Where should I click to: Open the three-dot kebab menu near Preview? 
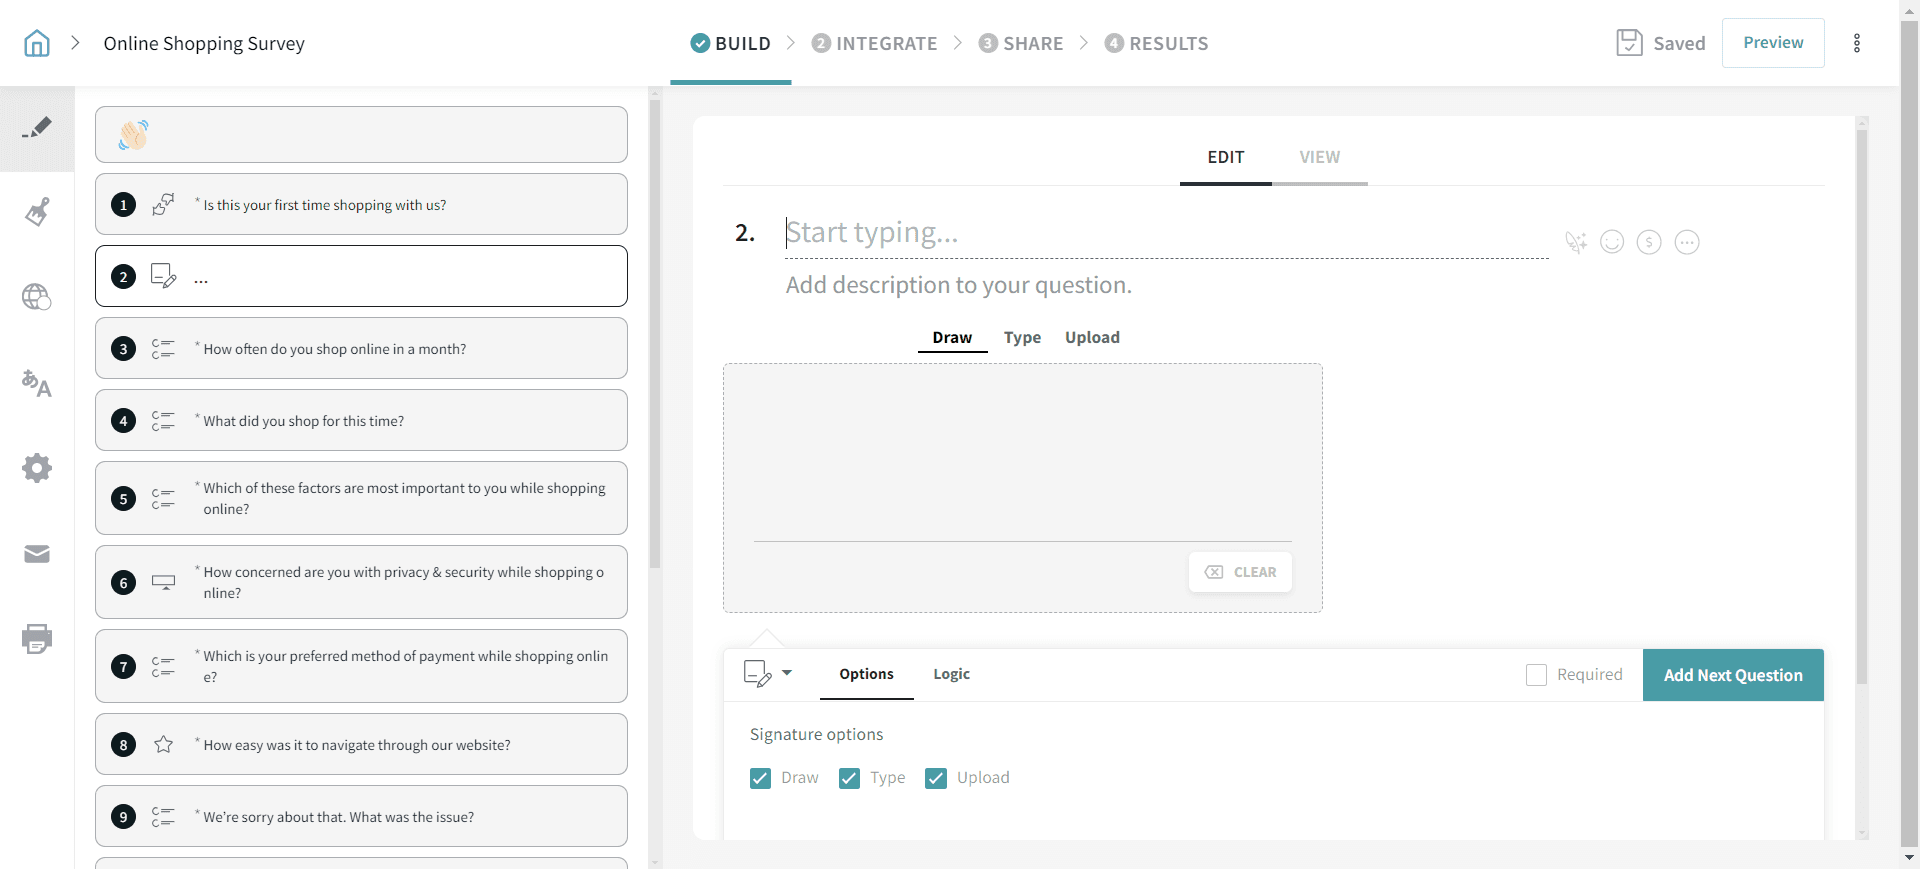[1857, 43]
